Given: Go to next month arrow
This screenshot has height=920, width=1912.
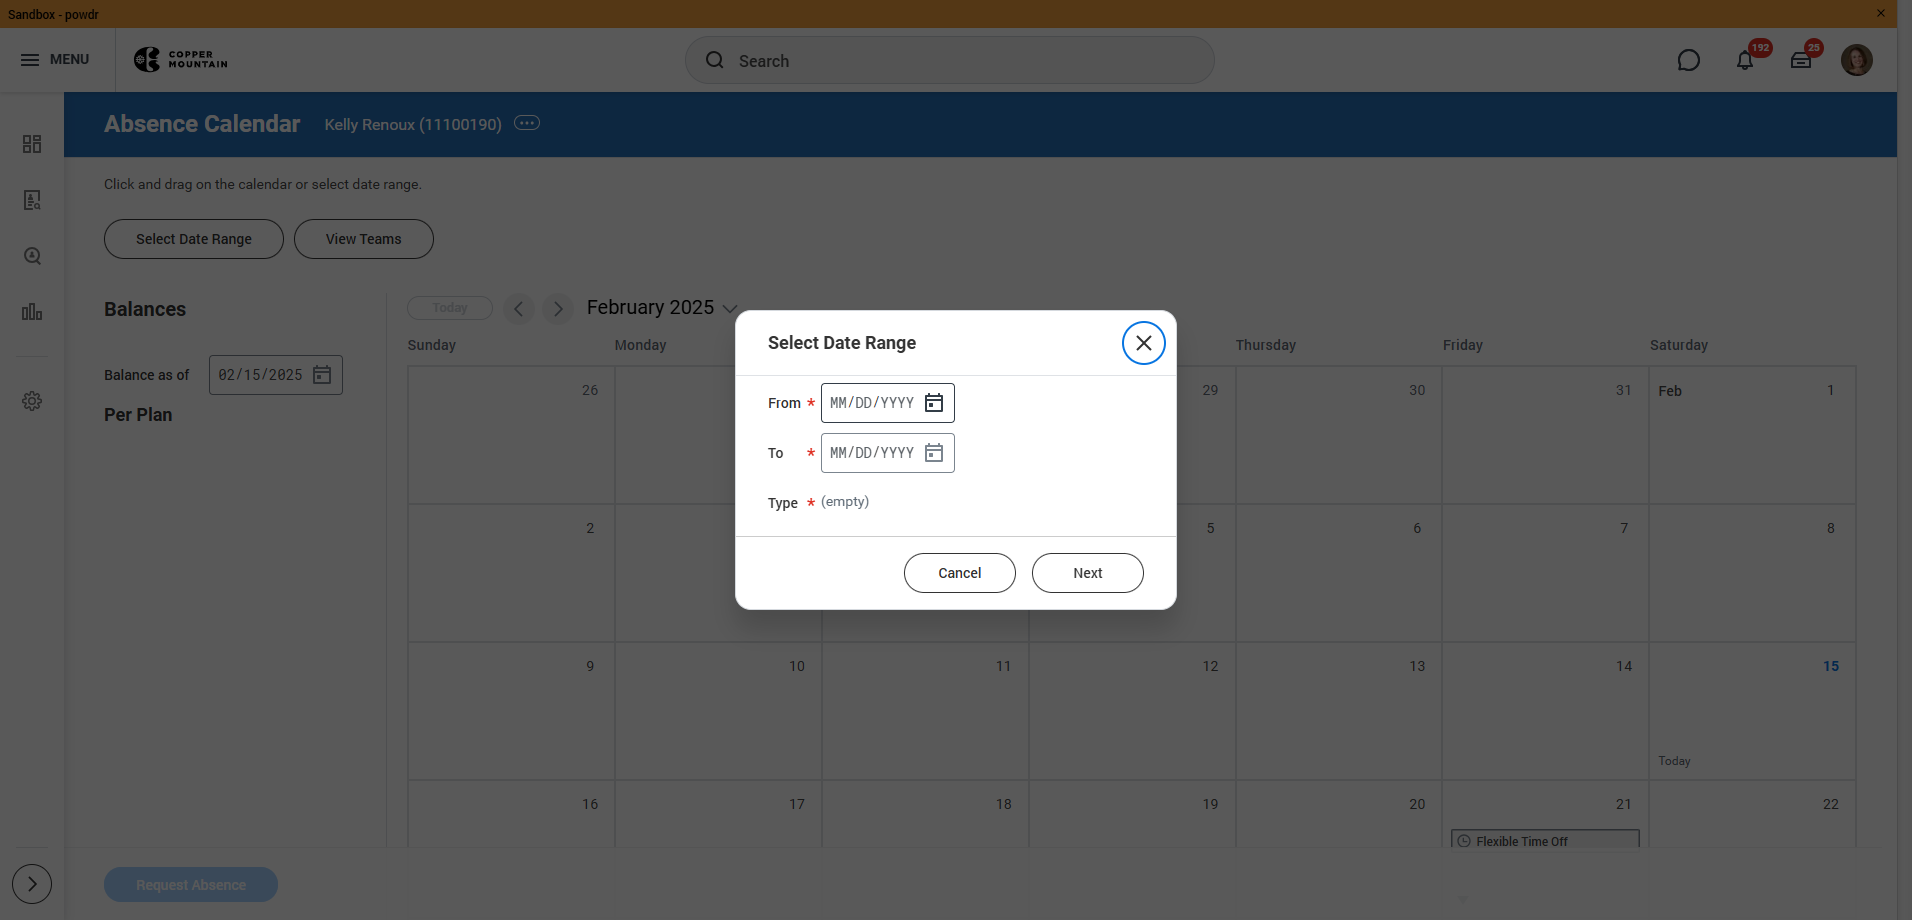Looking at the screenshot, I should (558, 308).
